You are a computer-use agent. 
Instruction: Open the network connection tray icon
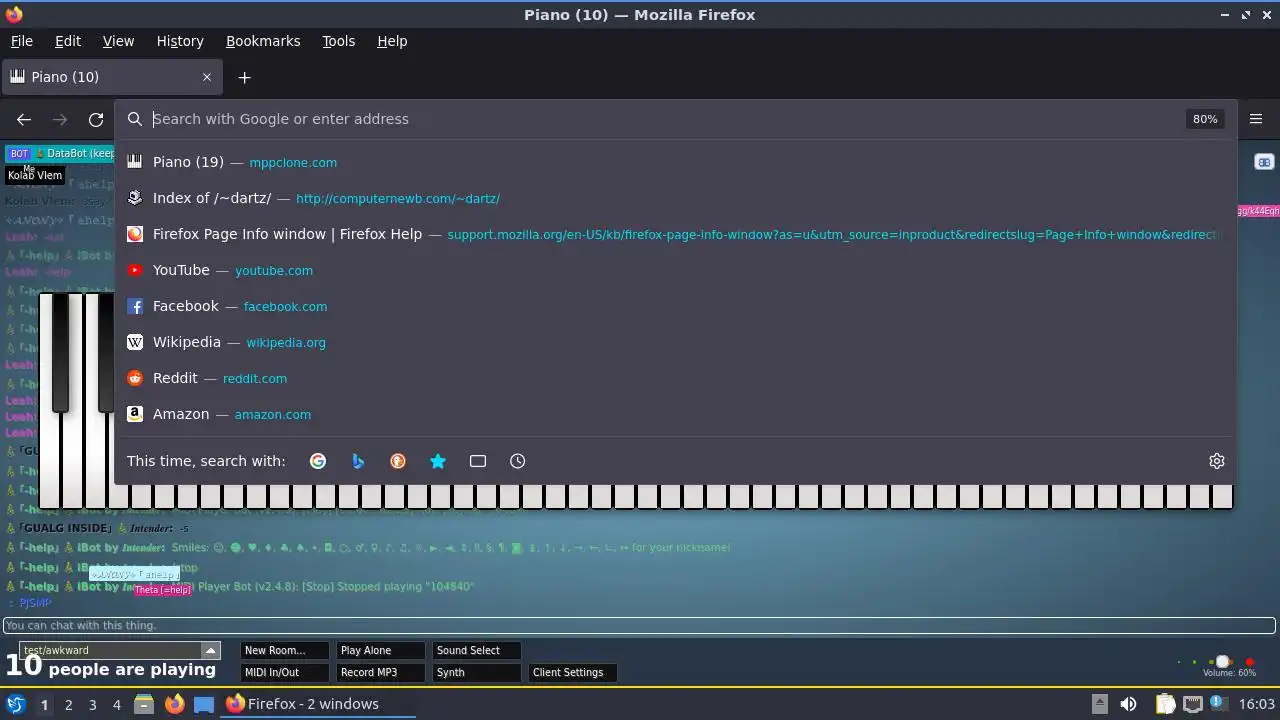click(1192, 704)
